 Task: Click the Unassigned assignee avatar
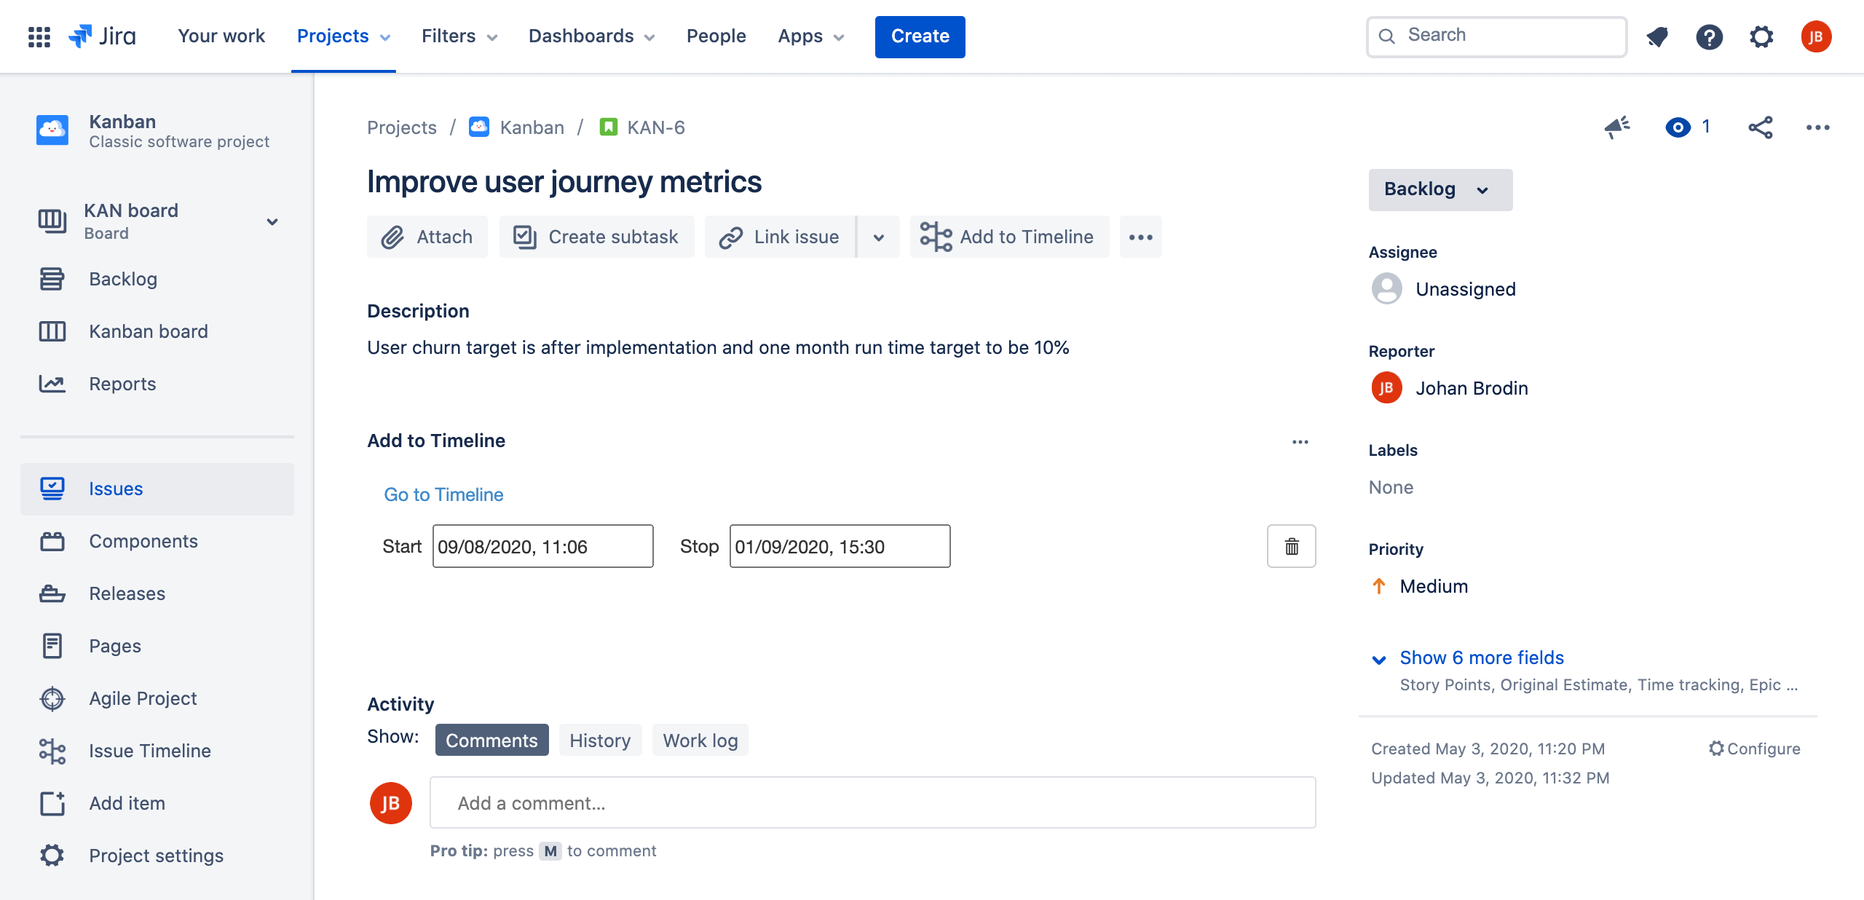coord(1386,289)
